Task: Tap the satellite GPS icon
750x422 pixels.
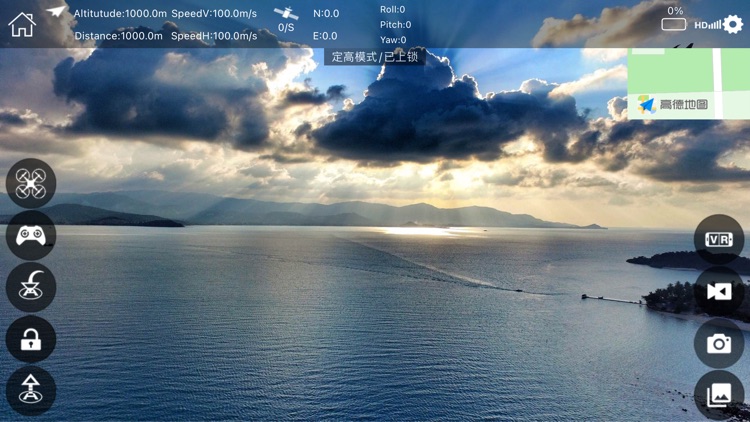Action: click(x=286, y=13)
